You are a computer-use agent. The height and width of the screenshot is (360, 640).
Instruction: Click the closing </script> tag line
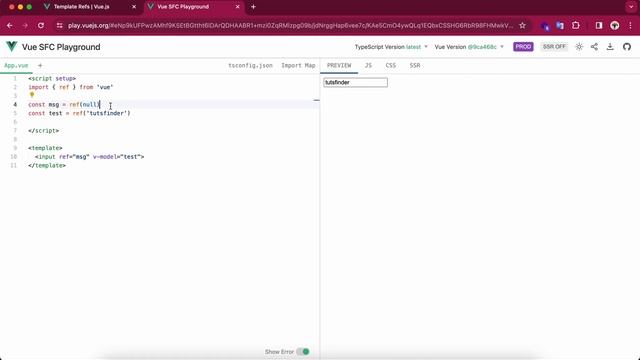coord(44,131)
